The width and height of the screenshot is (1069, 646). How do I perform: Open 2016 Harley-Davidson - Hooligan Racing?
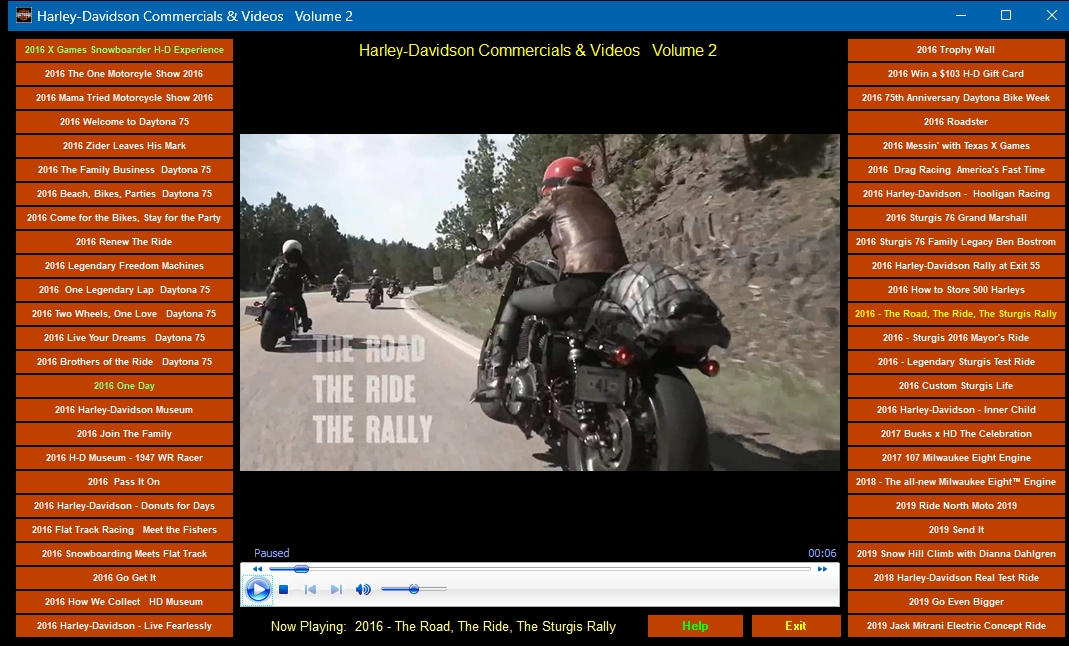pyautogui.click(x=956, y=194)
